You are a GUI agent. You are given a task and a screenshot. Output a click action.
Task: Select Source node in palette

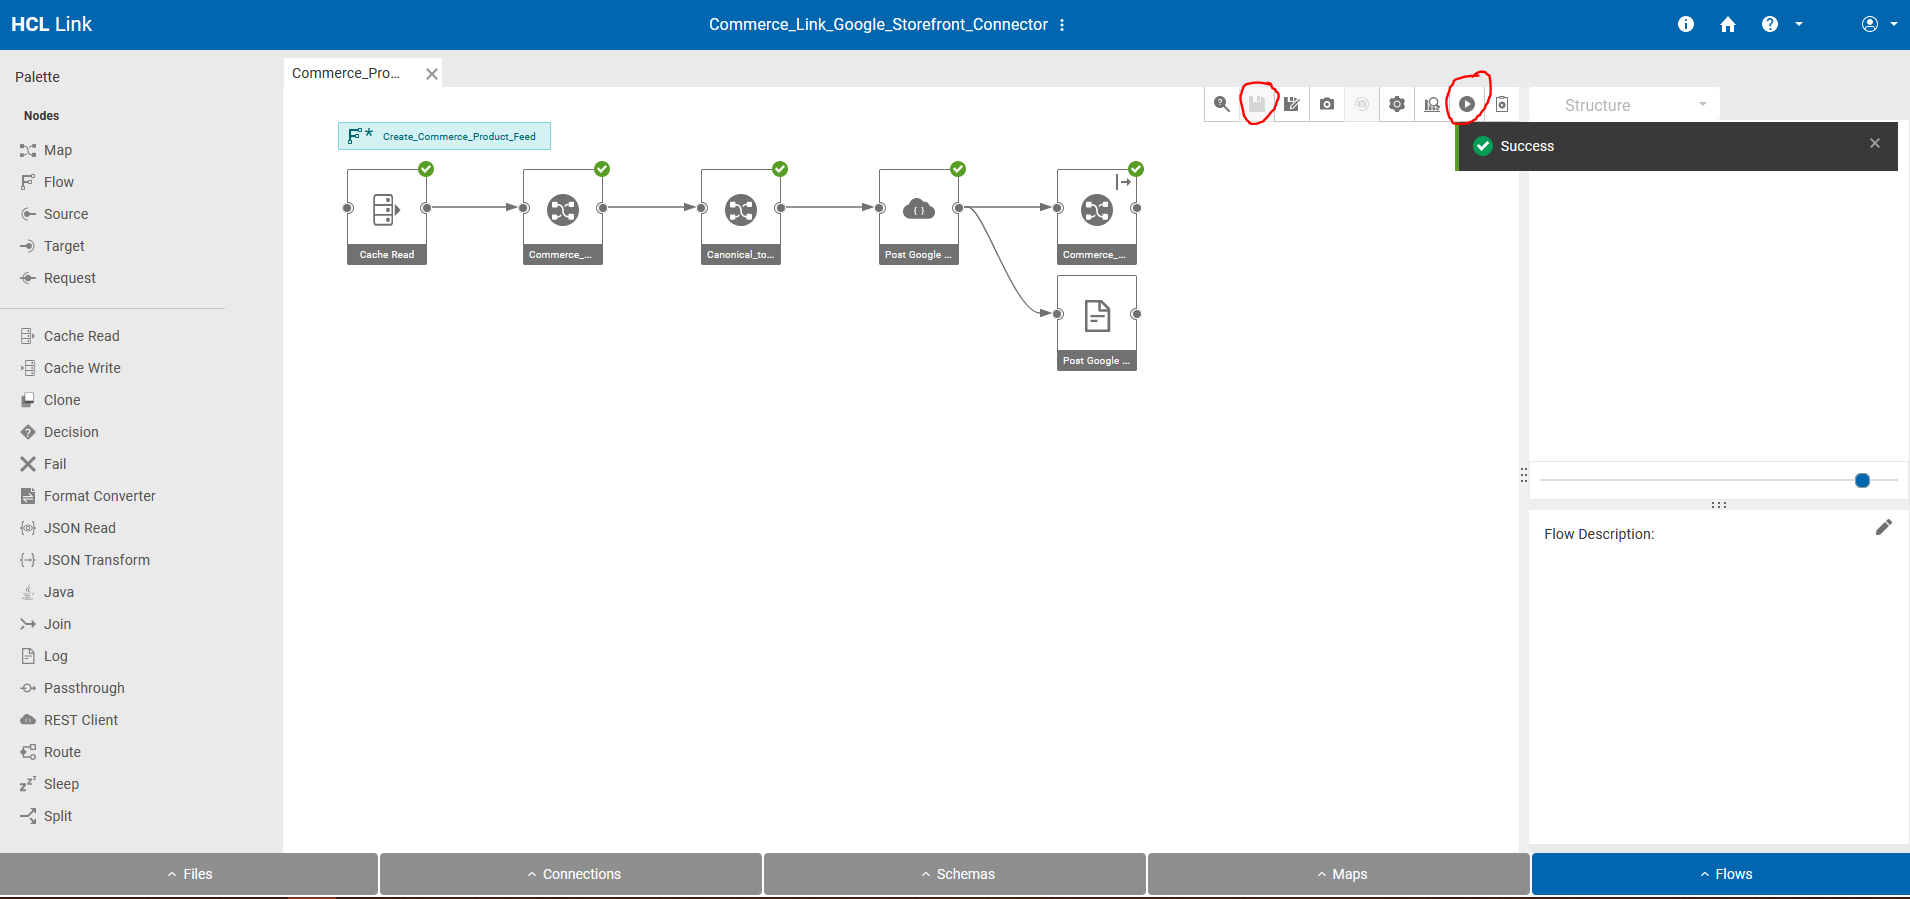pyautogui.click(x=54, y=214)
